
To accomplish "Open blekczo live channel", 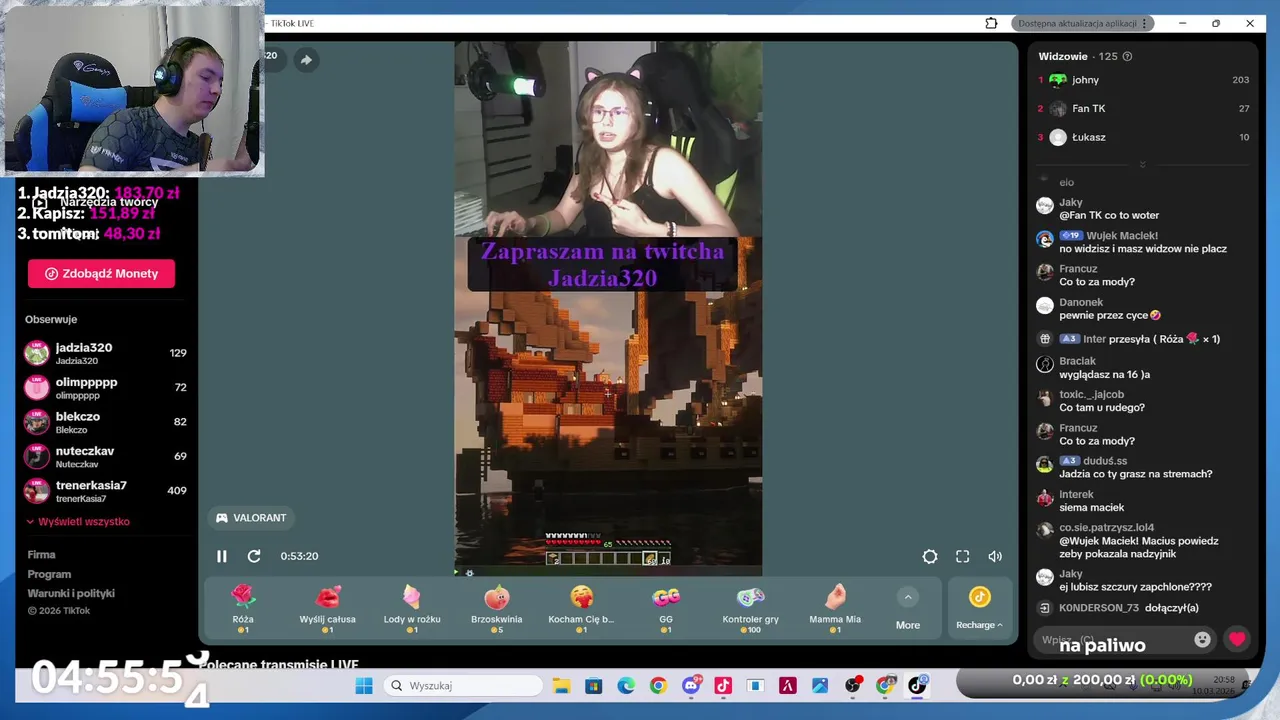I will [x=105, y=422].
